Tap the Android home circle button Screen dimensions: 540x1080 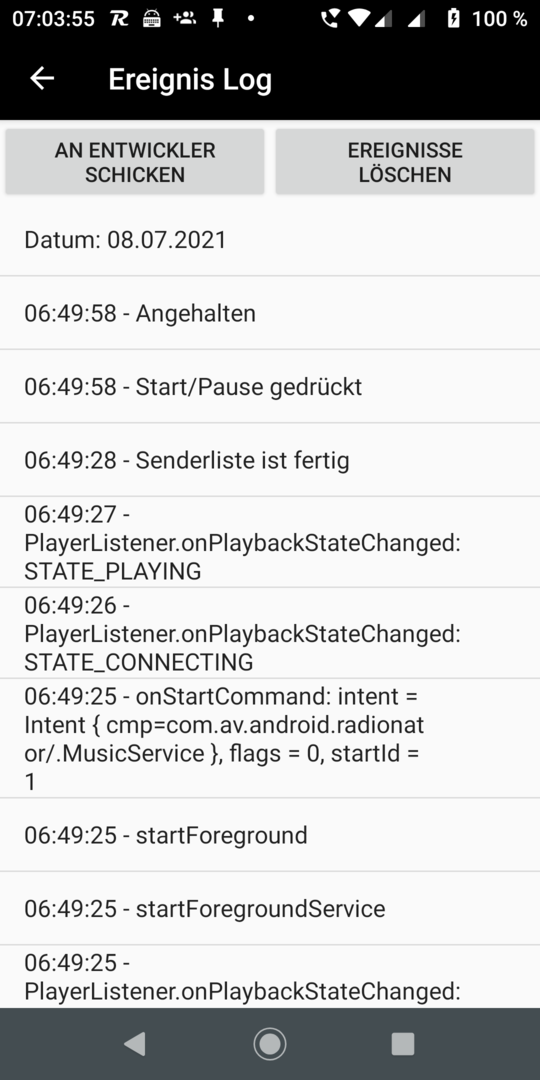(270, 1044)
